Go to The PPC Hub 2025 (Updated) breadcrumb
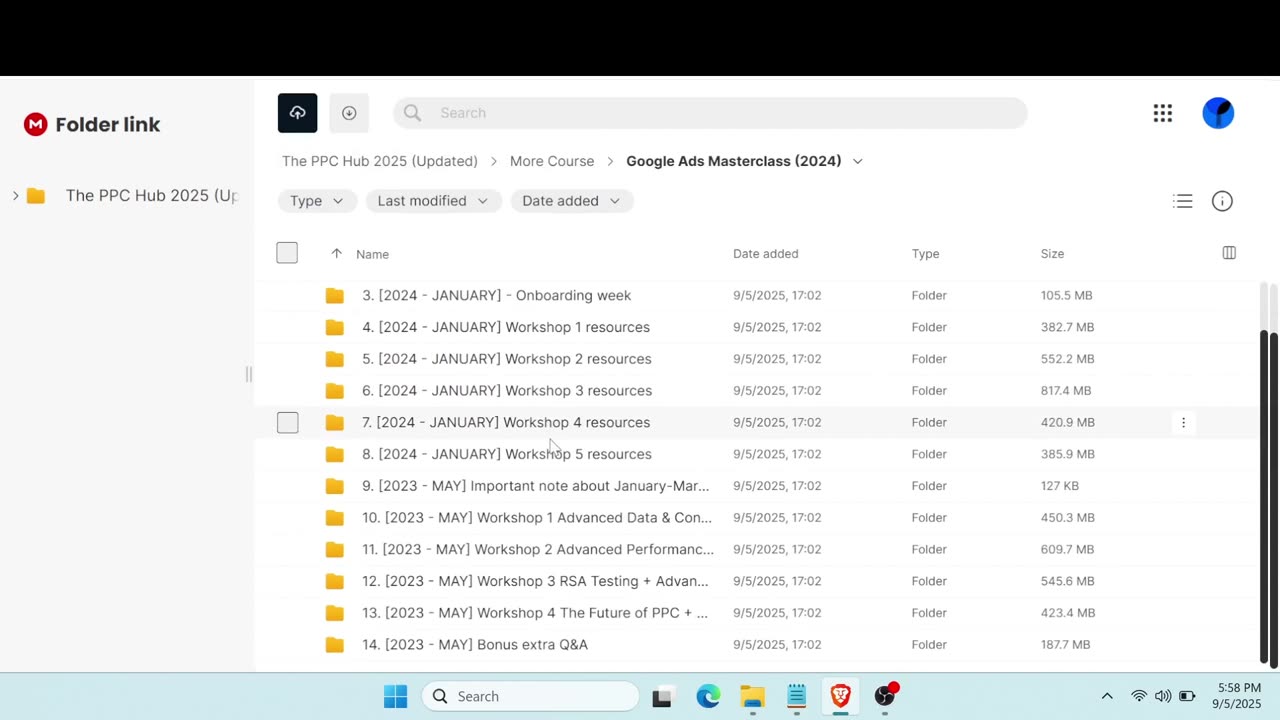This screenshot has width=1280, height=720. tap(380, 161)
